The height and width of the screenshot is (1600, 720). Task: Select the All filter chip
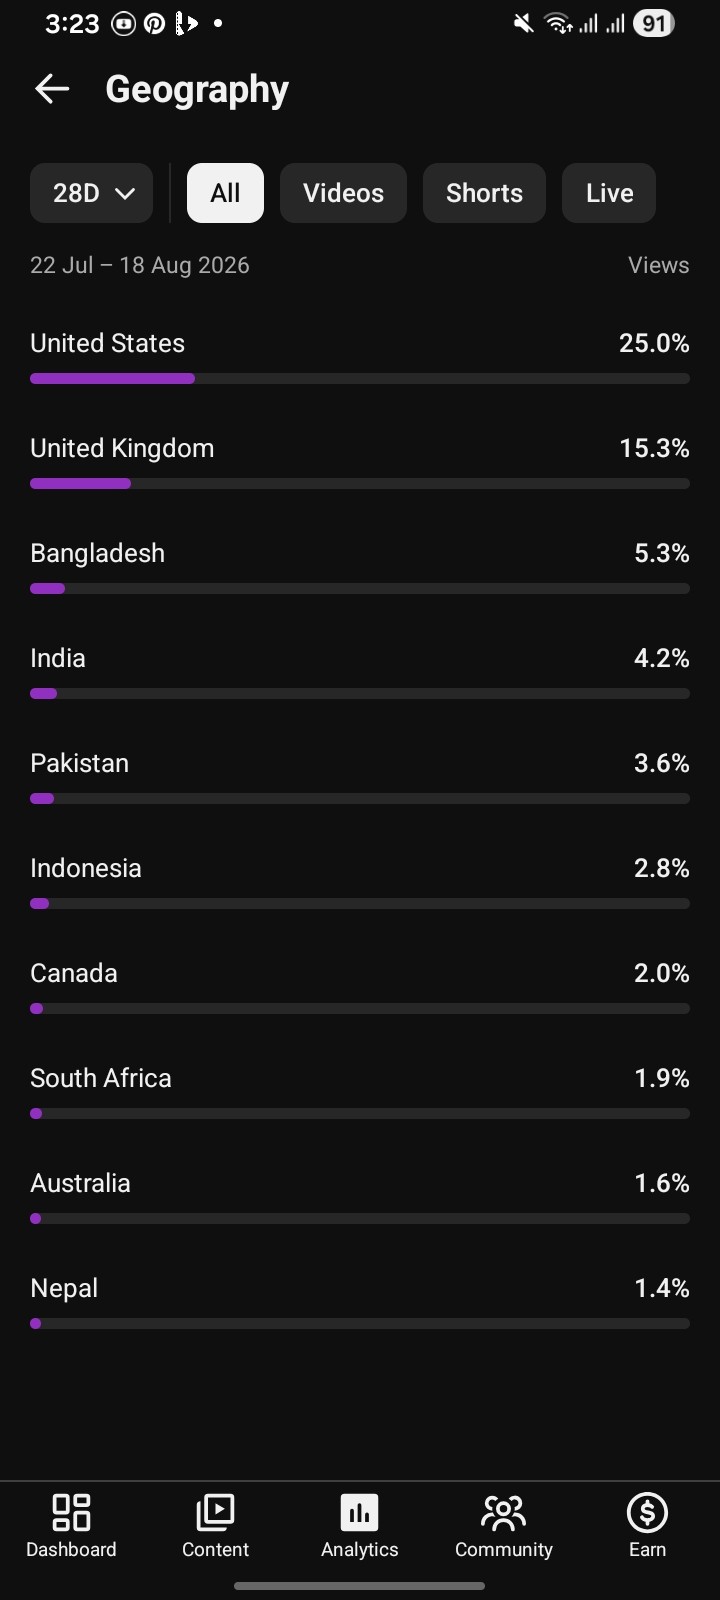coord(225,193)
